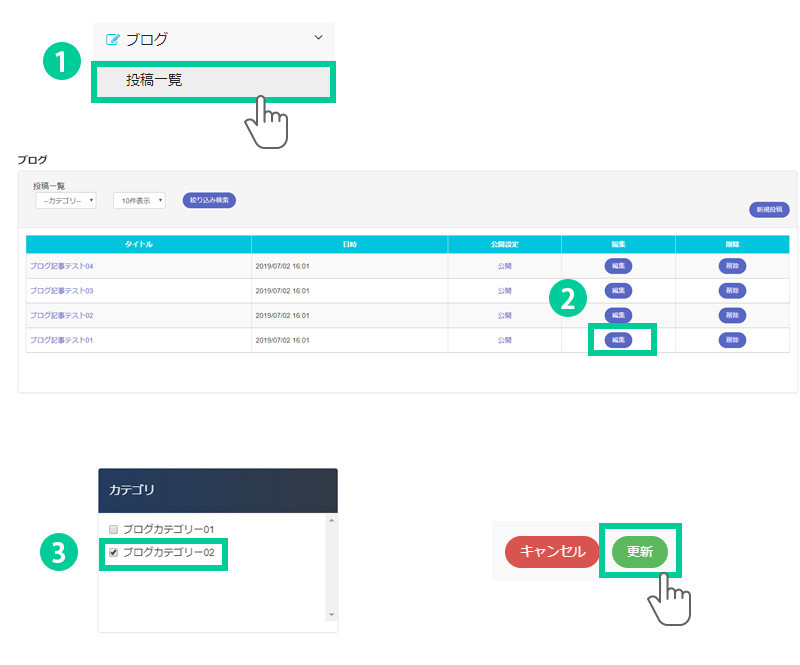Click the category list scrollbar up arrow
This screenshot has width=800, height=665.
[x=331, y=521]
